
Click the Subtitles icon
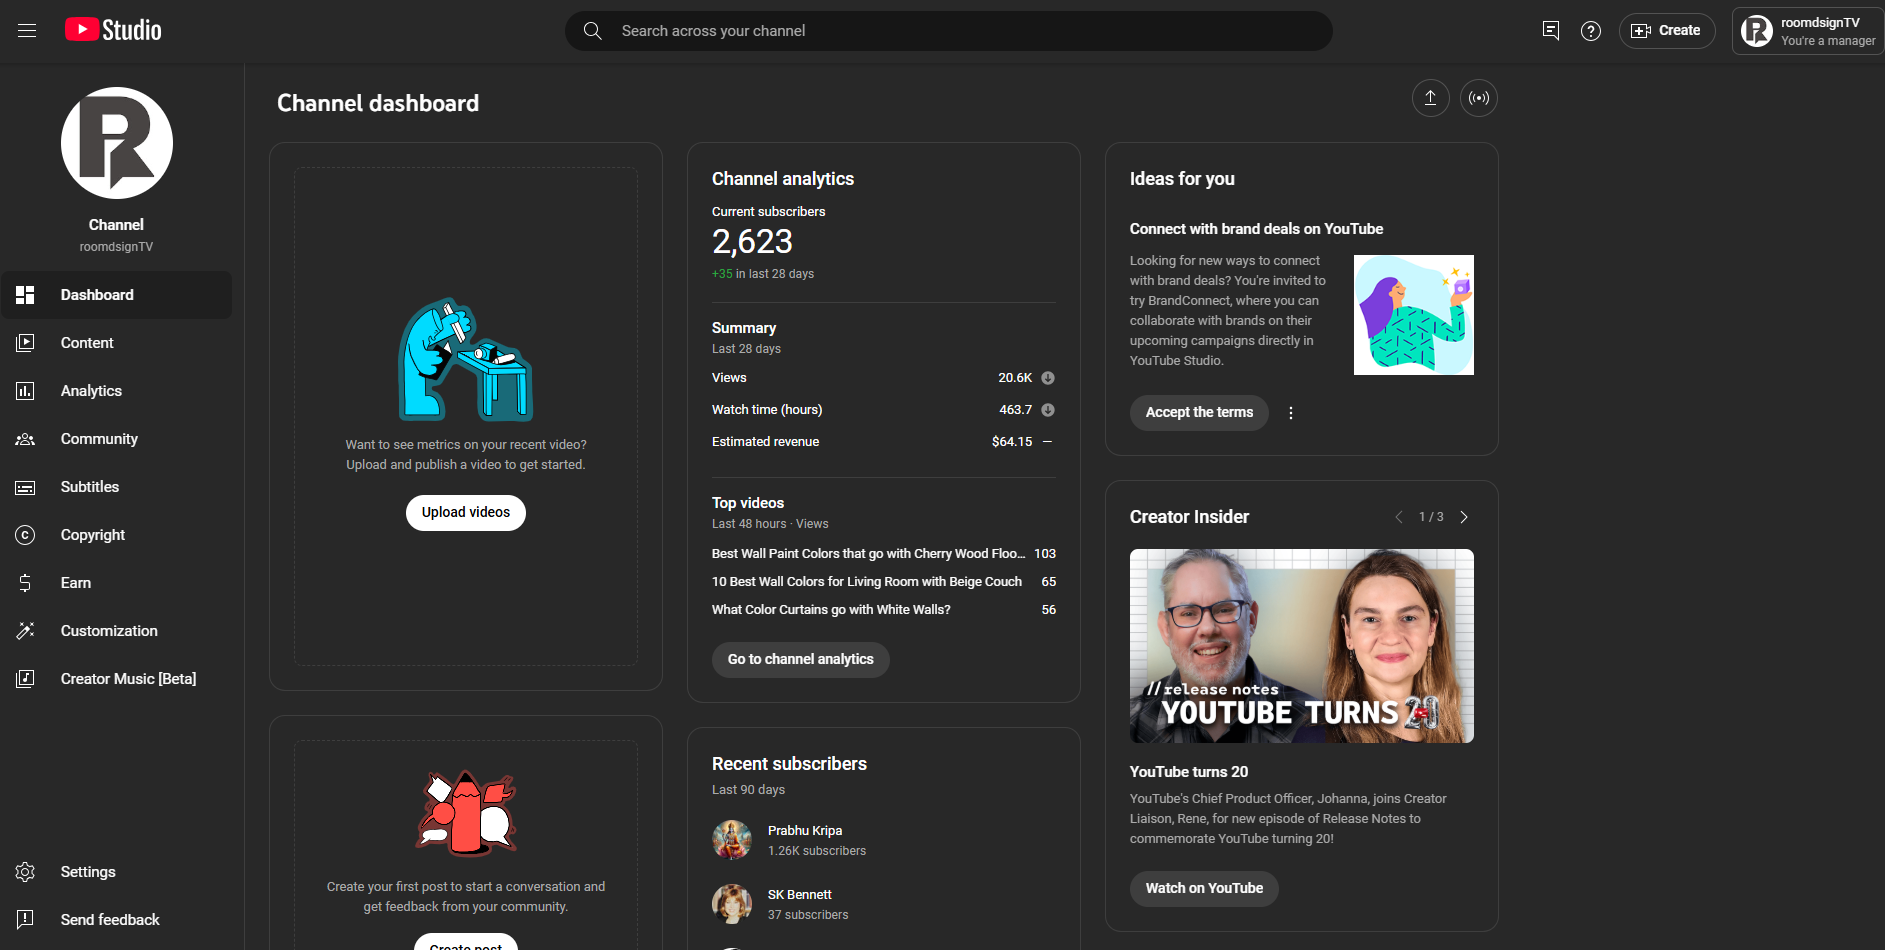[25, 487]
